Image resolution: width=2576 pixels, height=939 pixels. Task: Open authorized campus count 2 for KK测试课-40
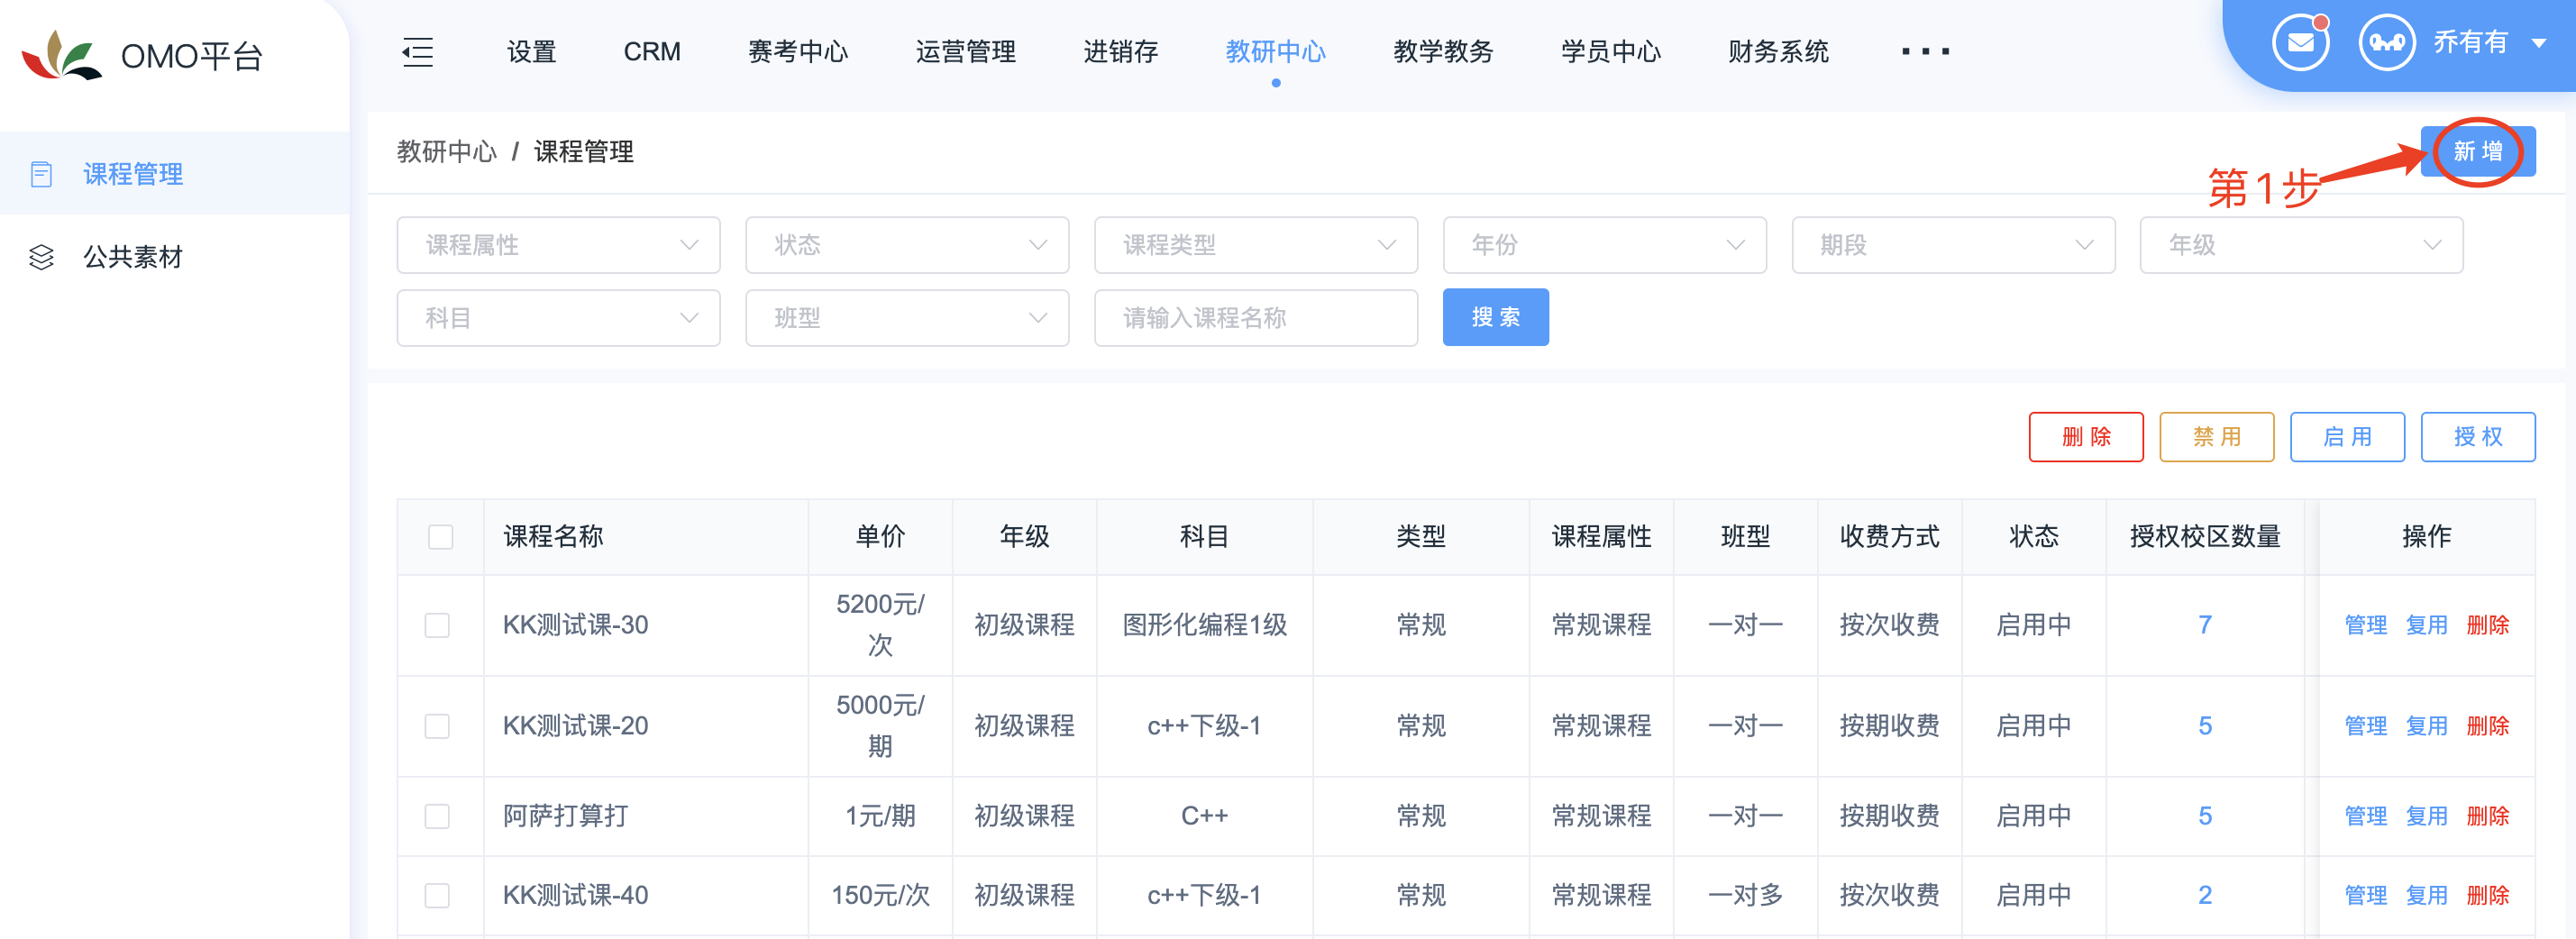click(x=2204, y=895)
